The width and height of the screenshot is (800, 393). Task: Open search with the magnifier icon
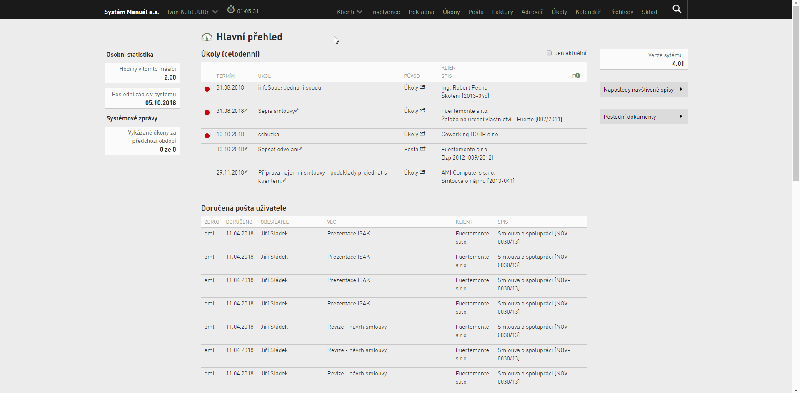click(677, 9)
